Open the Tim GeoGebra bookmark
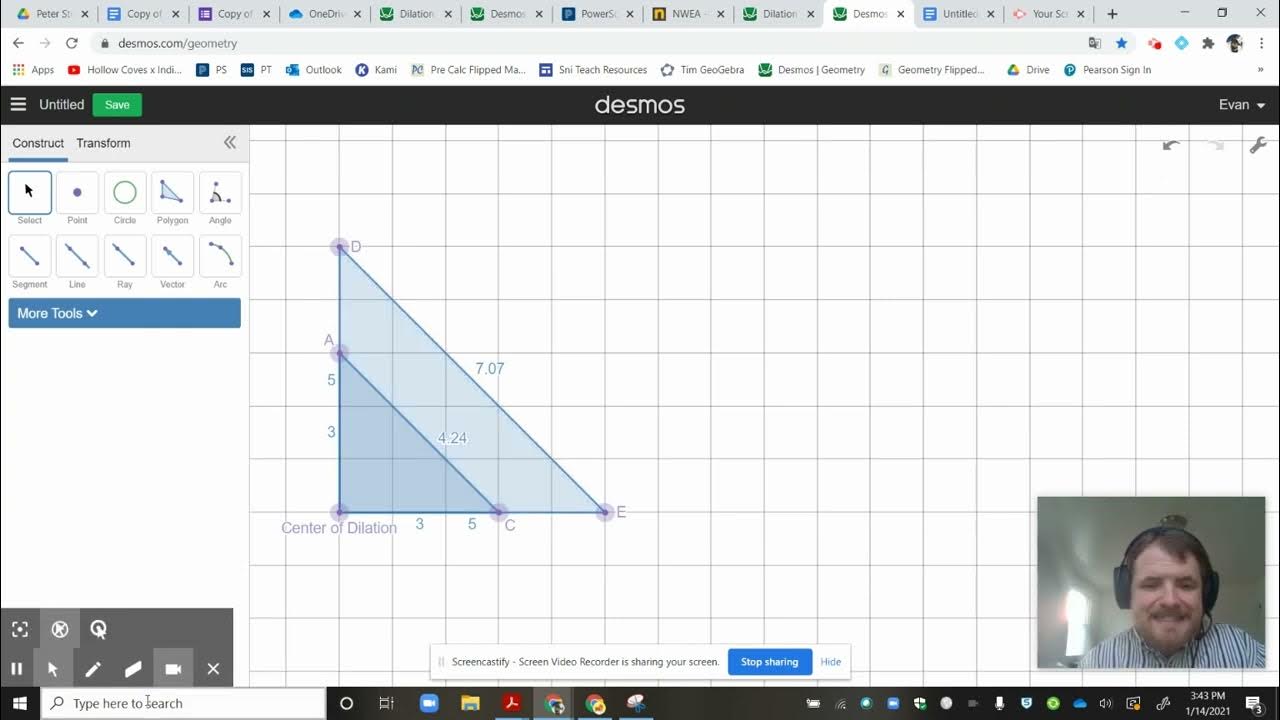 click(x=702, y=70)
